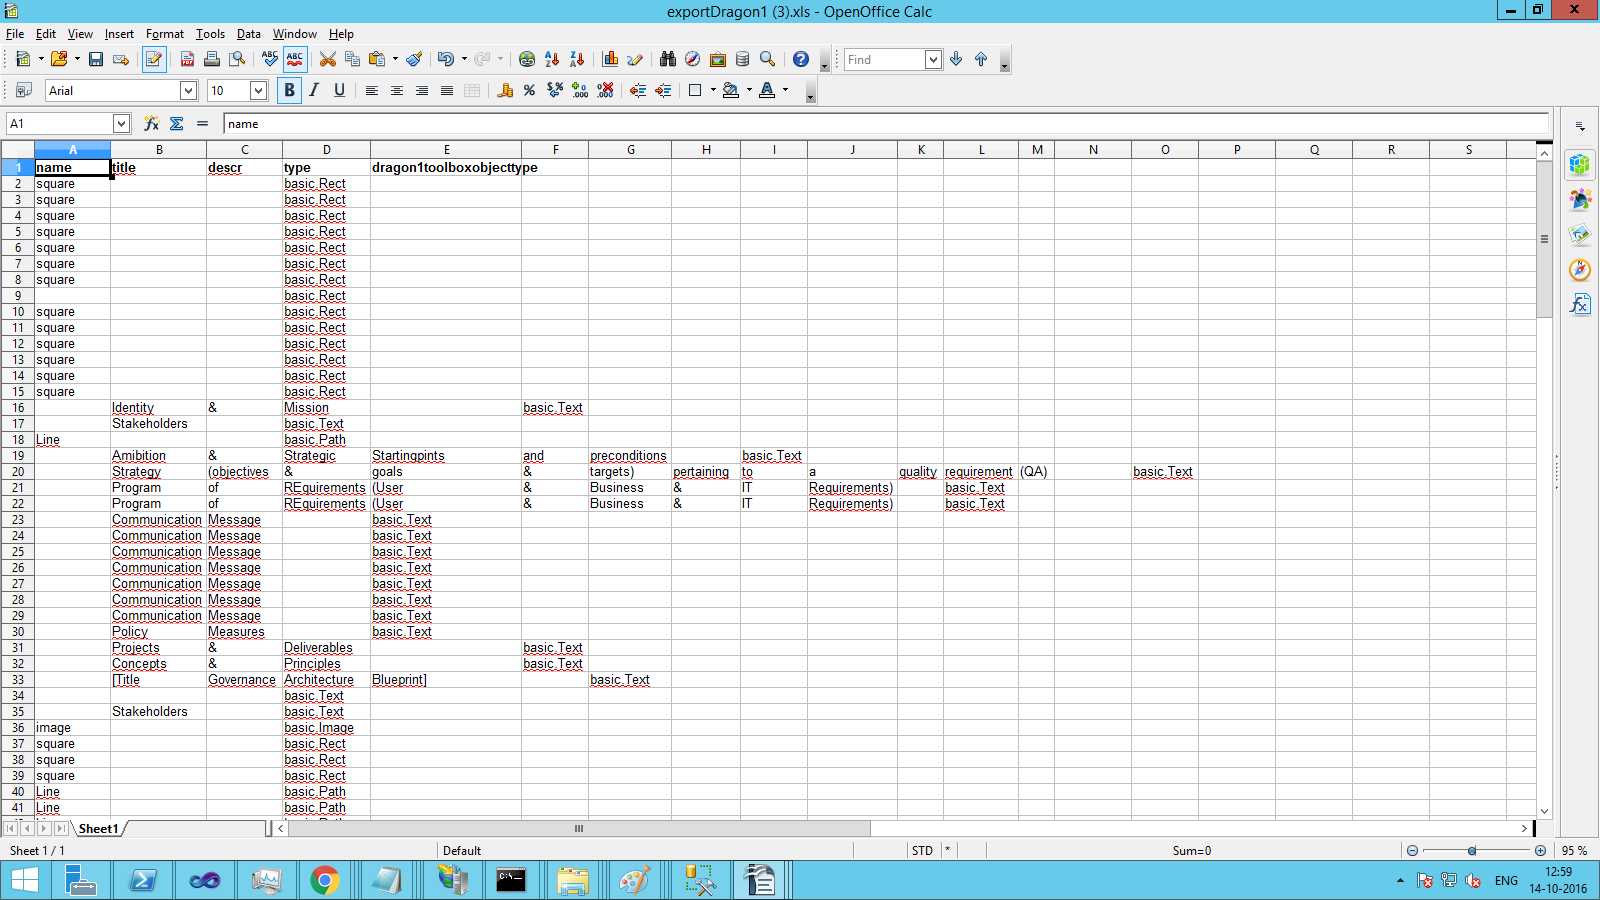Click the Font Color A swatch
This screenshot has width=1600, height=900.
(767, 91)
